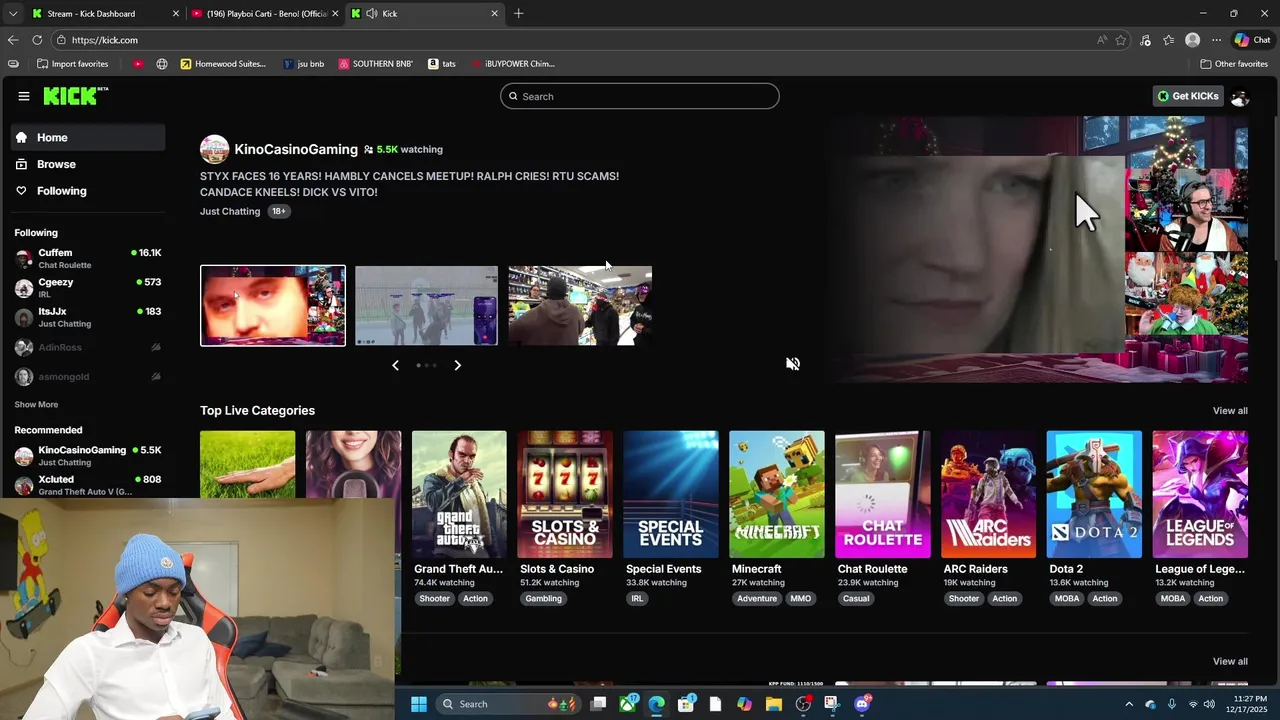
Task: Click KinoCasinoGaming's channel avatar
Action: (x=214, y=149)
